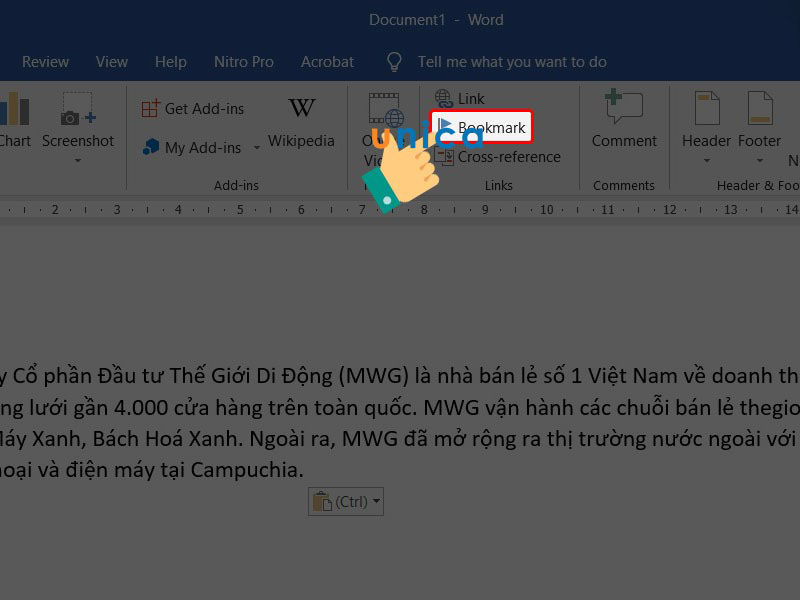Click the My Add-ins icon
This screenshot has height=600, width=800.
(x=151, y=147)
